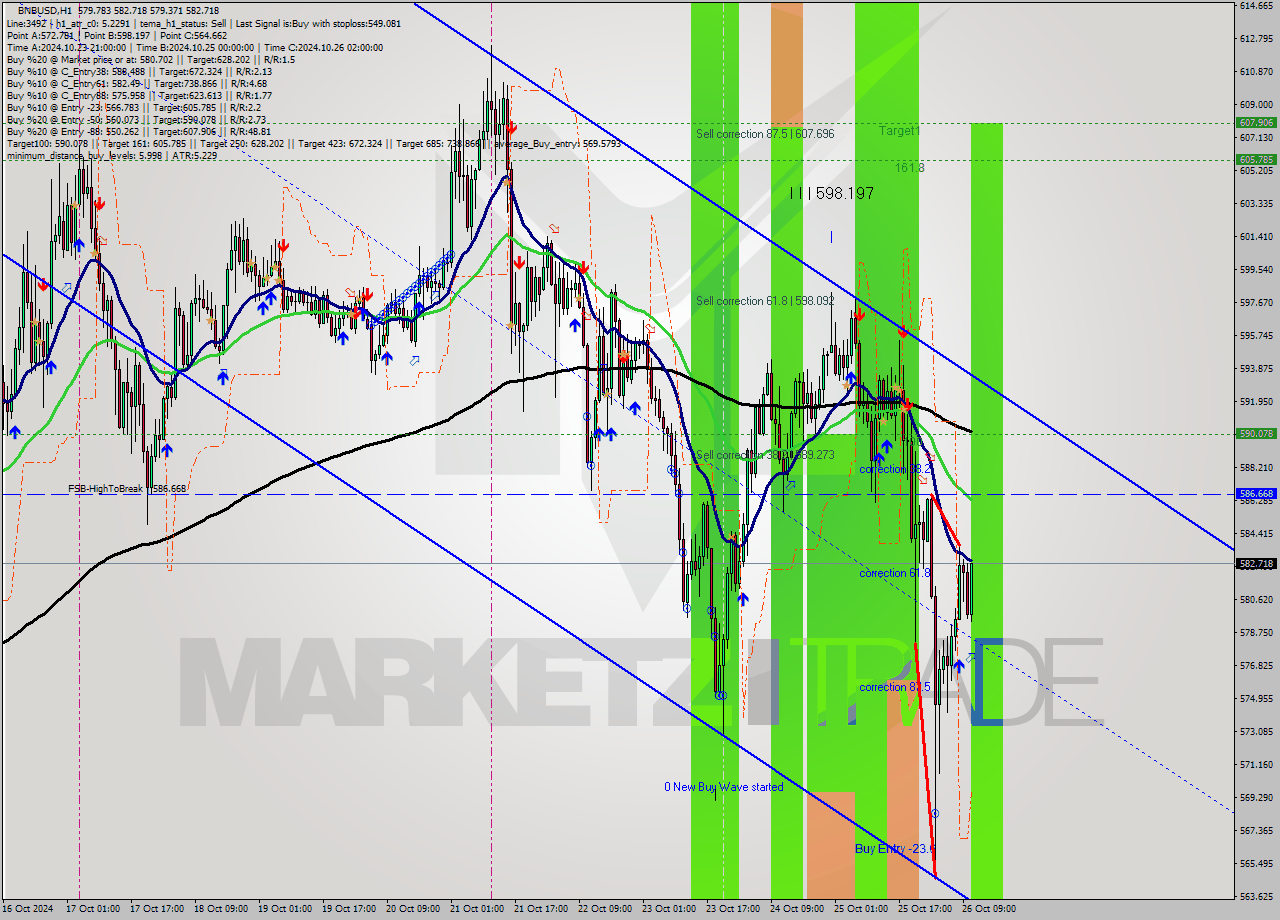Viewport: 1280px width, 920px height.
Task: Click the '16 Oct 2024' time axis label
Action: [x=27, y=909]
